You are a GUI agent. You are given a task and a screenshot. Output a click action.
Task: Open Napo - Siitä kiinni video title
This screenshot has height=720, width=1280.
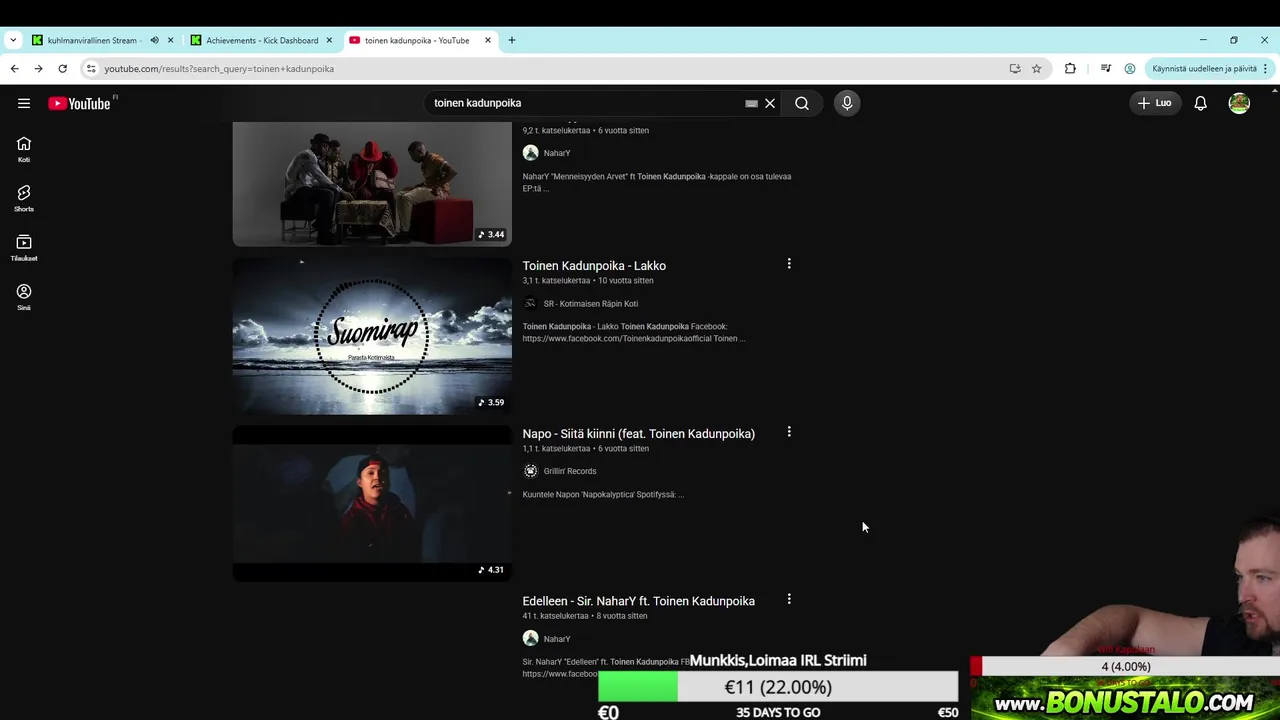(638, 433)
